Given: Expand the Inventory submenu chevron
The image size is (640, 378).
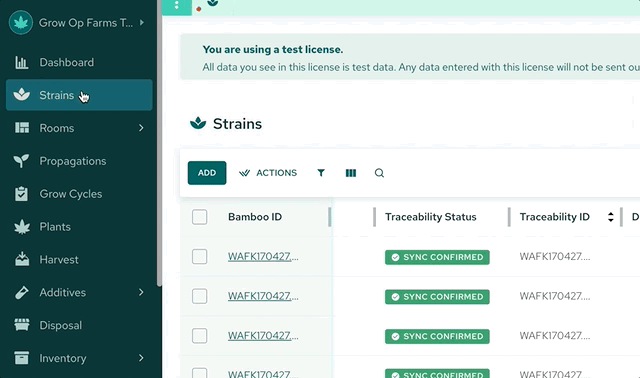Looking at the screenshot, I should tap(141, 358).
